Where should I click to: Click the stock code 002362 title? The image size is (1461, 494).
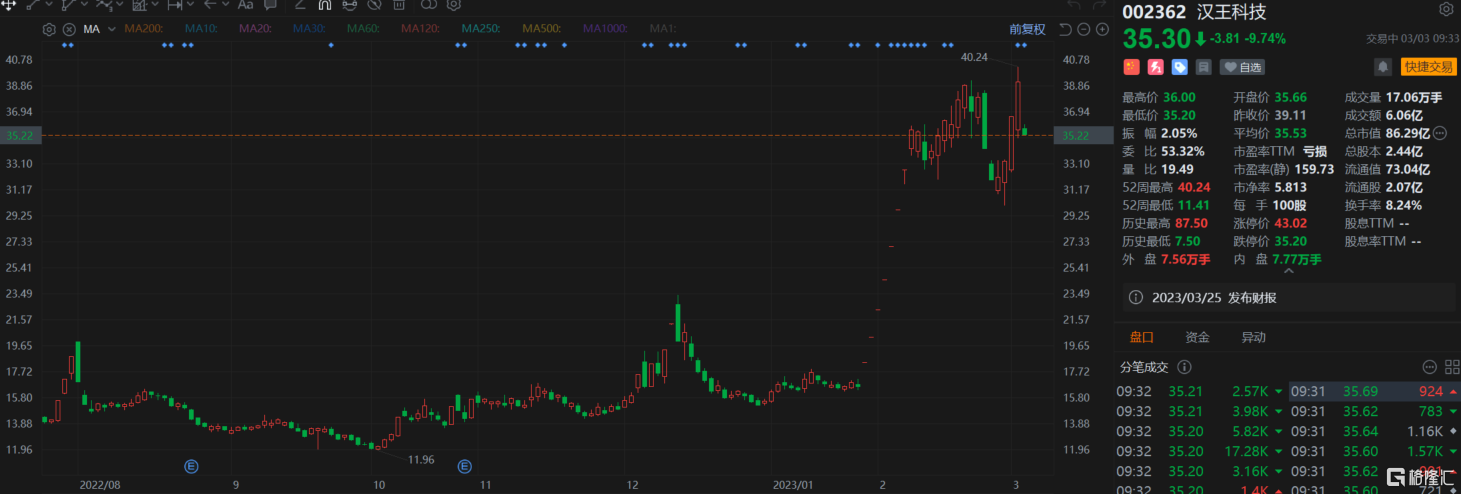1154,12
